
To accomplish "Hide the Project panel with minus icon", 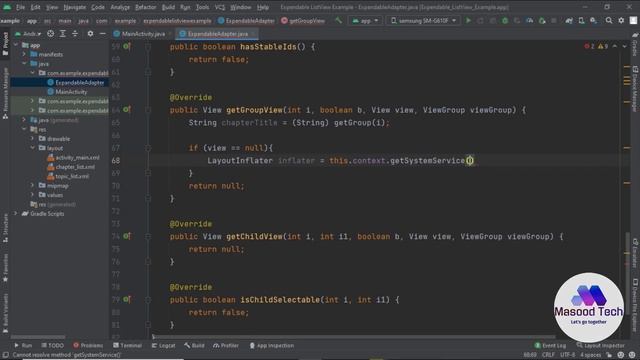I will tap(102, 33).
